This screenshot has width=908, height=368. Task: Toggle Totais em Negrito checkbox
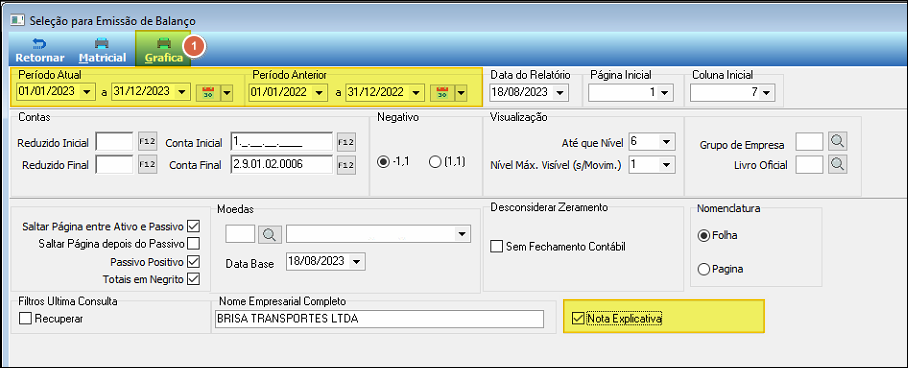coord(193,279)
